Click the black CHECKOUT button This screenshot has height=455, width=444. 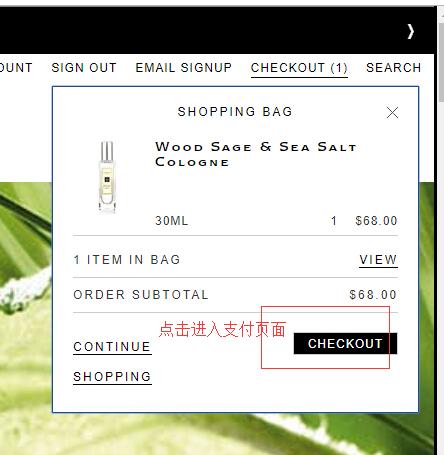[345, 343]
